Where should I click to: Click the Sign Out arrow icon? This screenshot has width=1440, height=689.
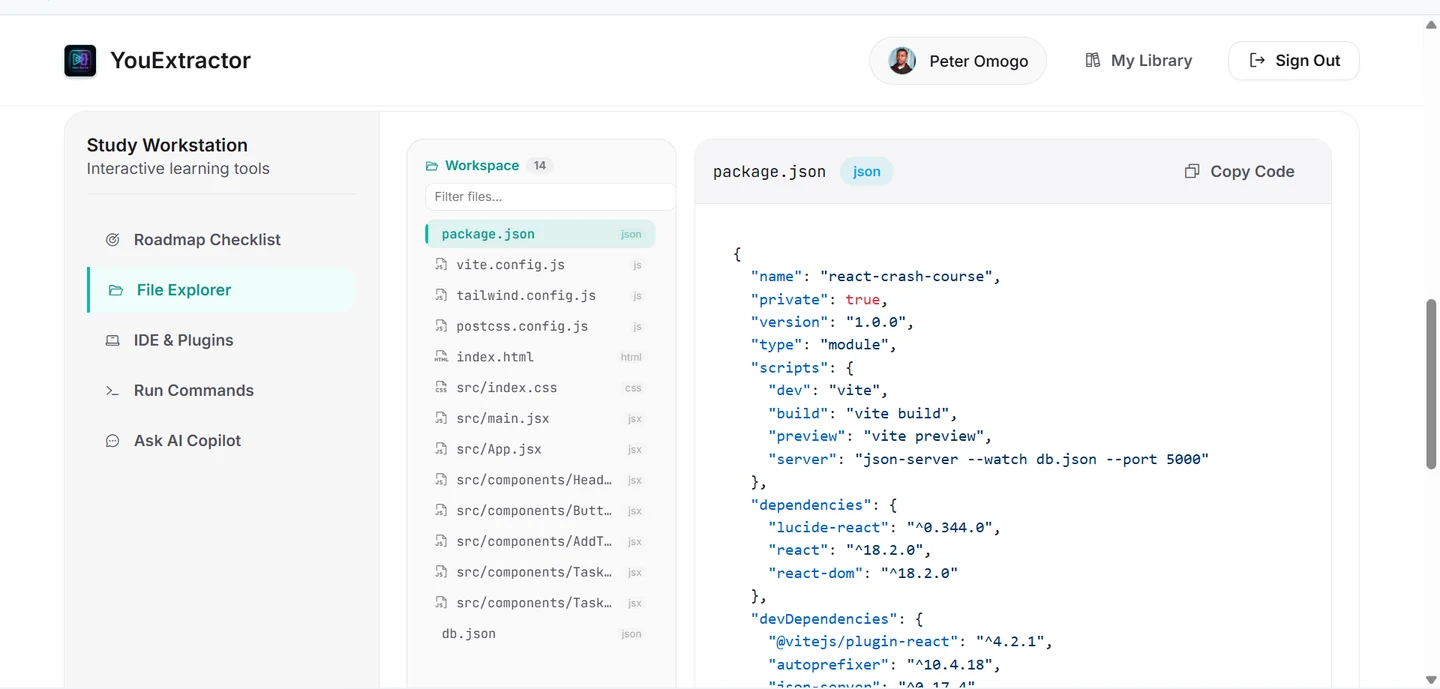tap(1258, 60)
